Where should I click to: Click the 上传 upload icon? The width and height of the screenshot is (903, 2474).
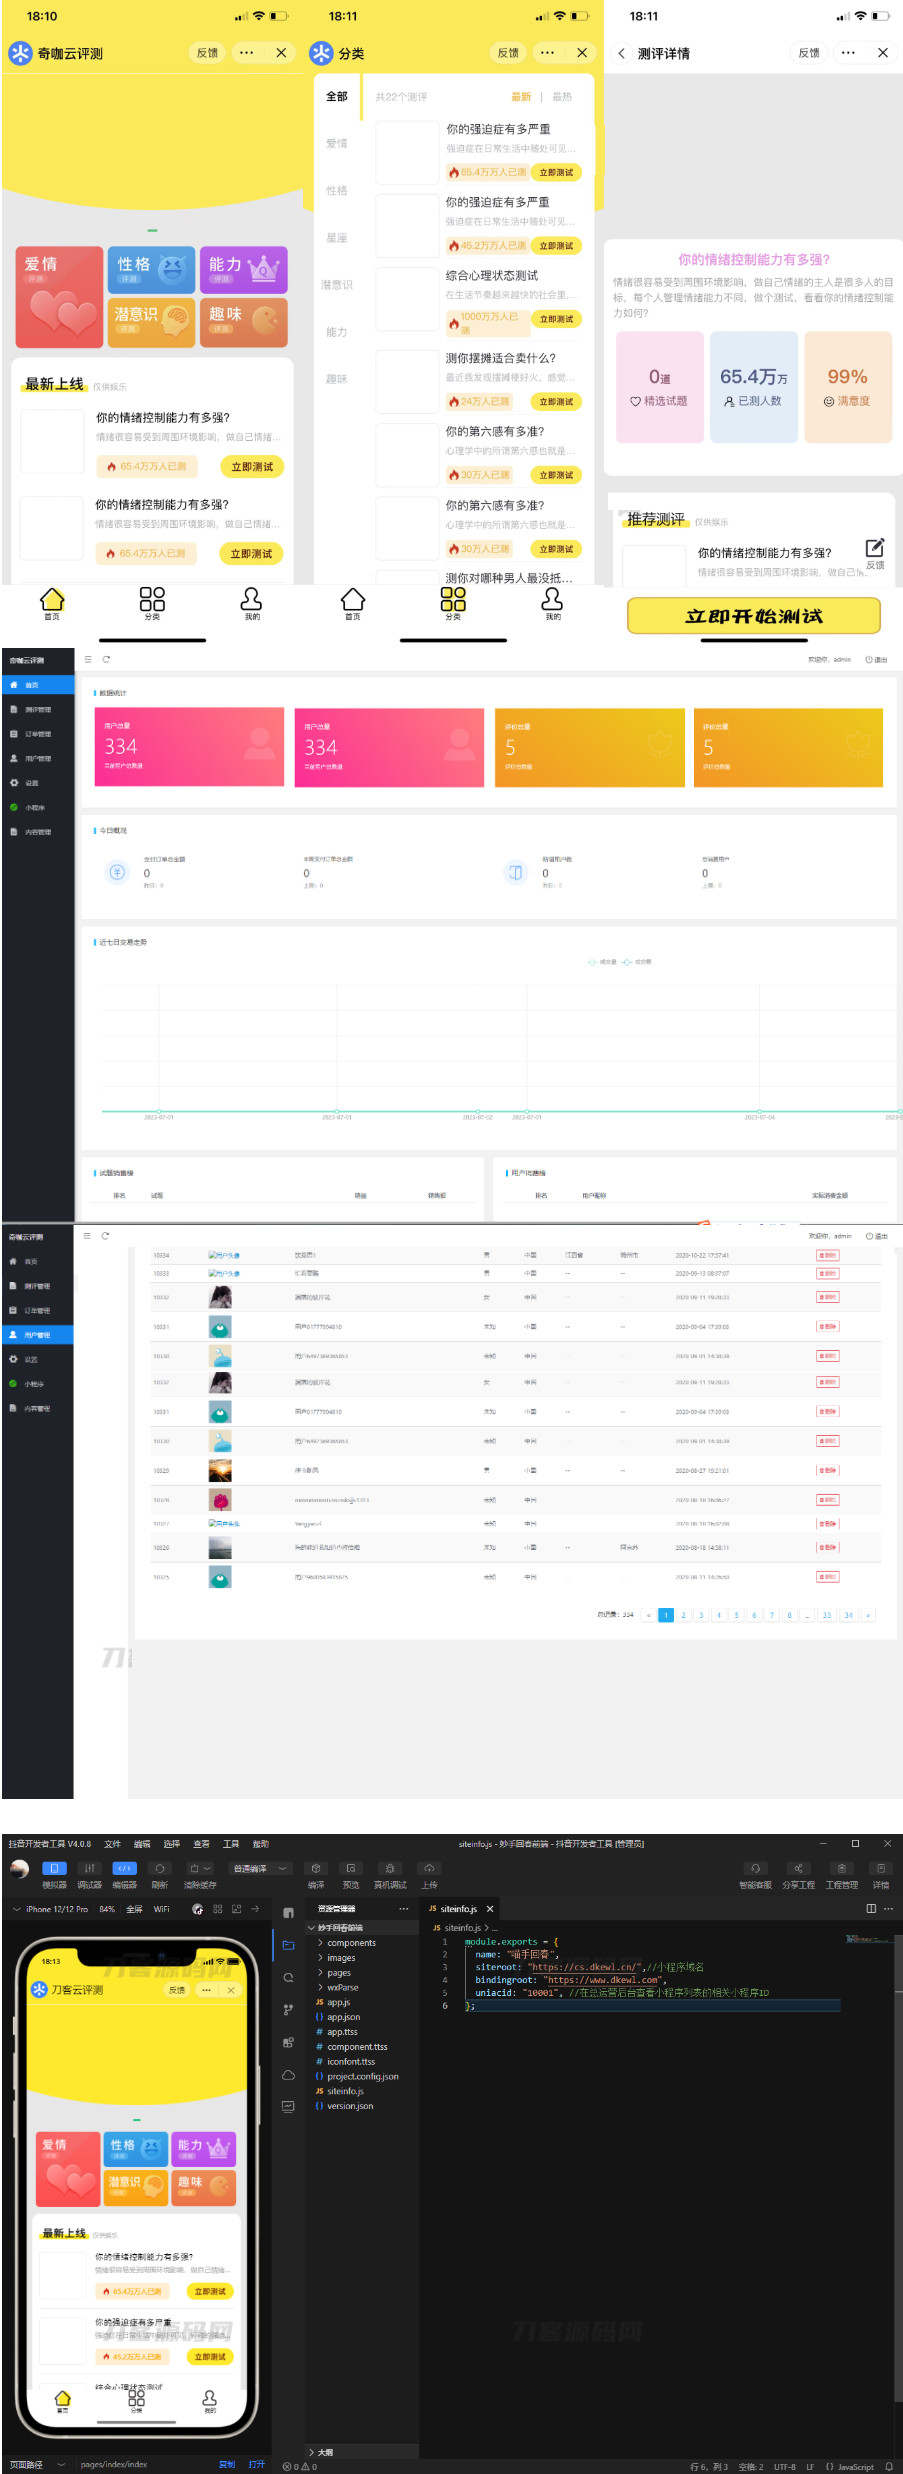point(429,1869)
